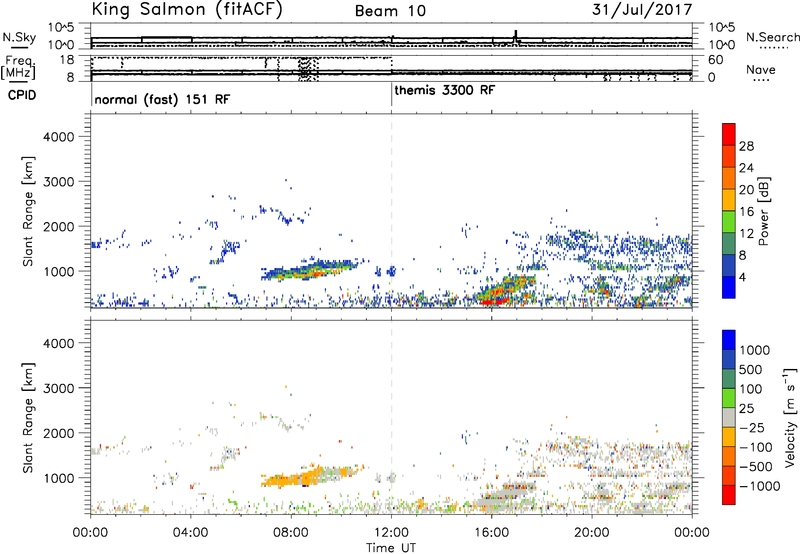Click the '12:00' time axis tick label
The height and width of the screenshot is (554, 800).
(x=391, y=533)
